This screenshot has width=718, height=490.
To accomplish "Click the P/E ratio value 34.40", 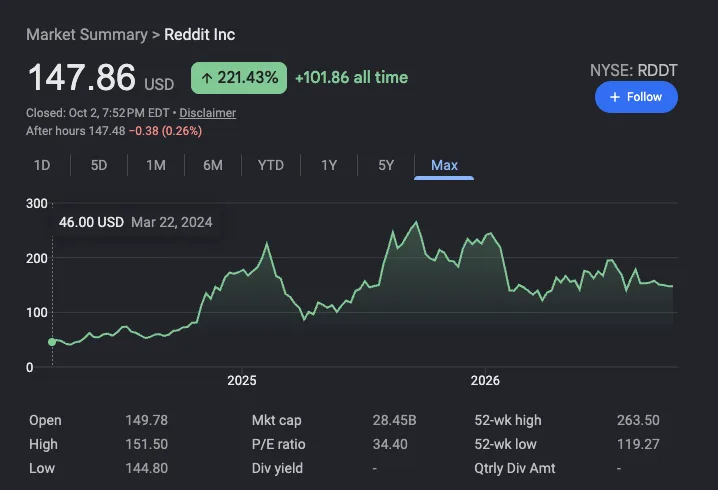I will [390, 444].
